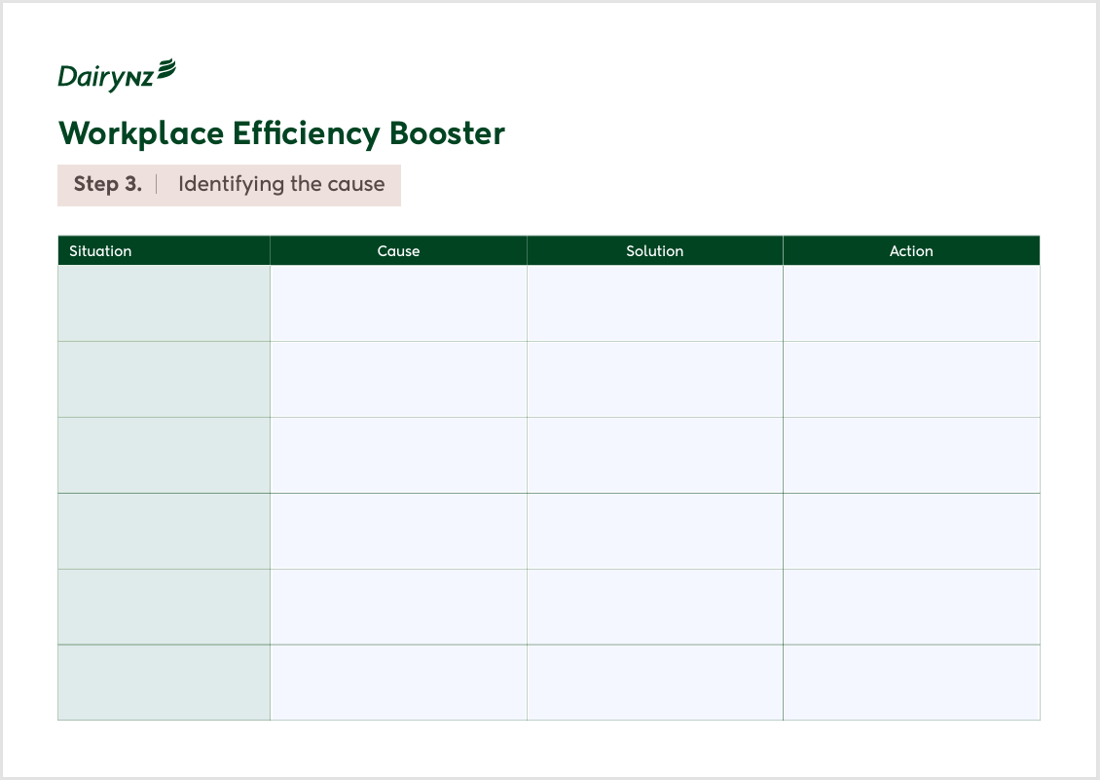The image size is (1100, 780).
Task: Click the 'Step 3.' label
Action: 107,184
